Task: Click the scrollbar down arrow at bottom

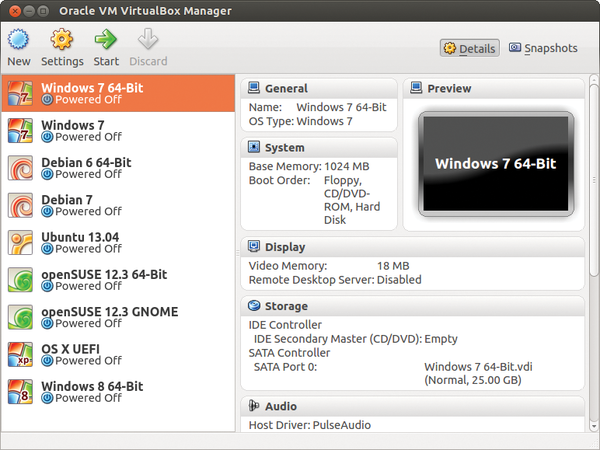Action: click(593, 426)
